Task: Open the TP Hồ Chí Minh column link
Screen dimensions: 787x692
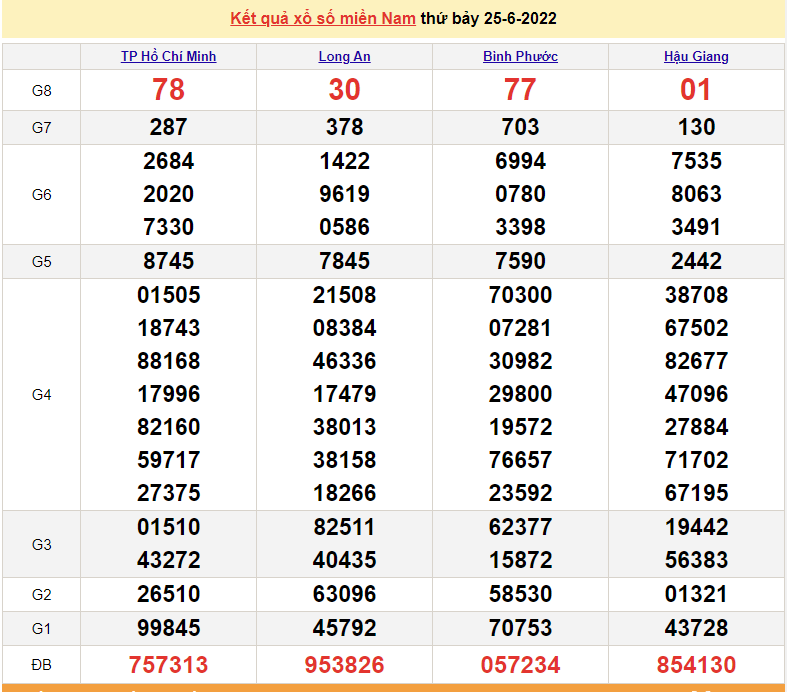Action: click(x=168, y=56)
